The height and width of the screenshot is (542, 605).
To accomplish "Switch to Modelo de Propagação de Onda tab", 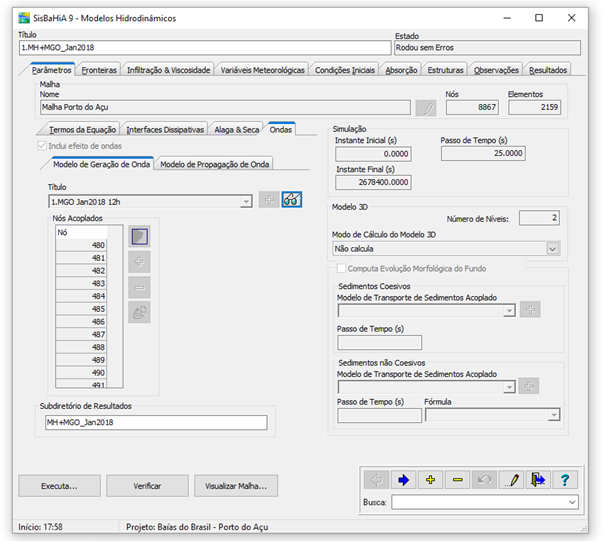I will [215, 164].
